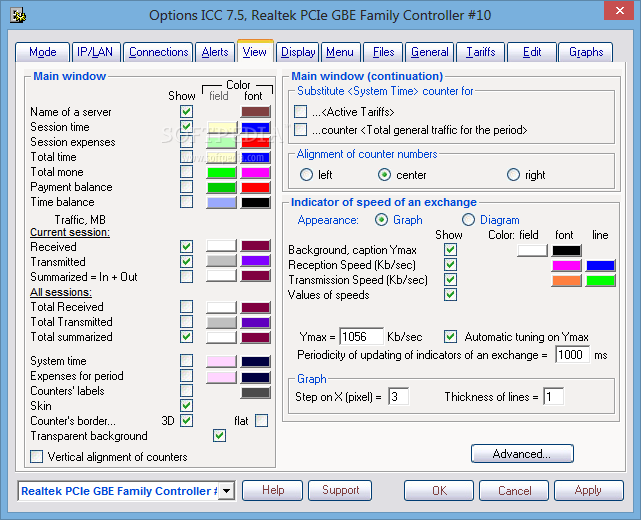Enable flat counter border checkbox
Screen dimensions: 641x520
tap(261, 420)
